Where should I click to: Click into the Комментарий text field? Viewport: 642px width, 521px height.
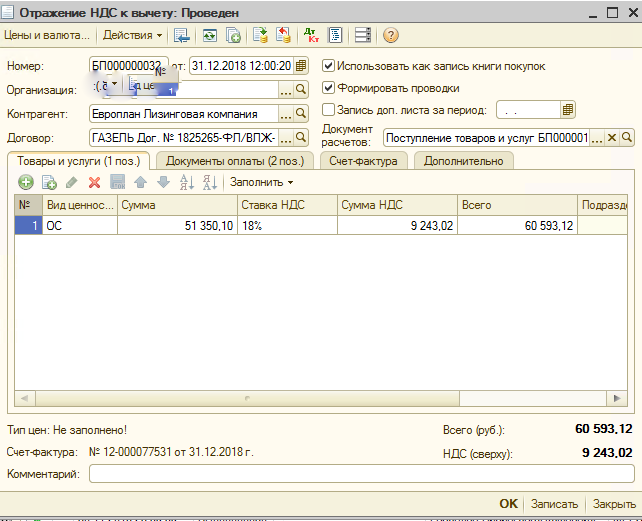pyautogui.click(x=360, y=475)
